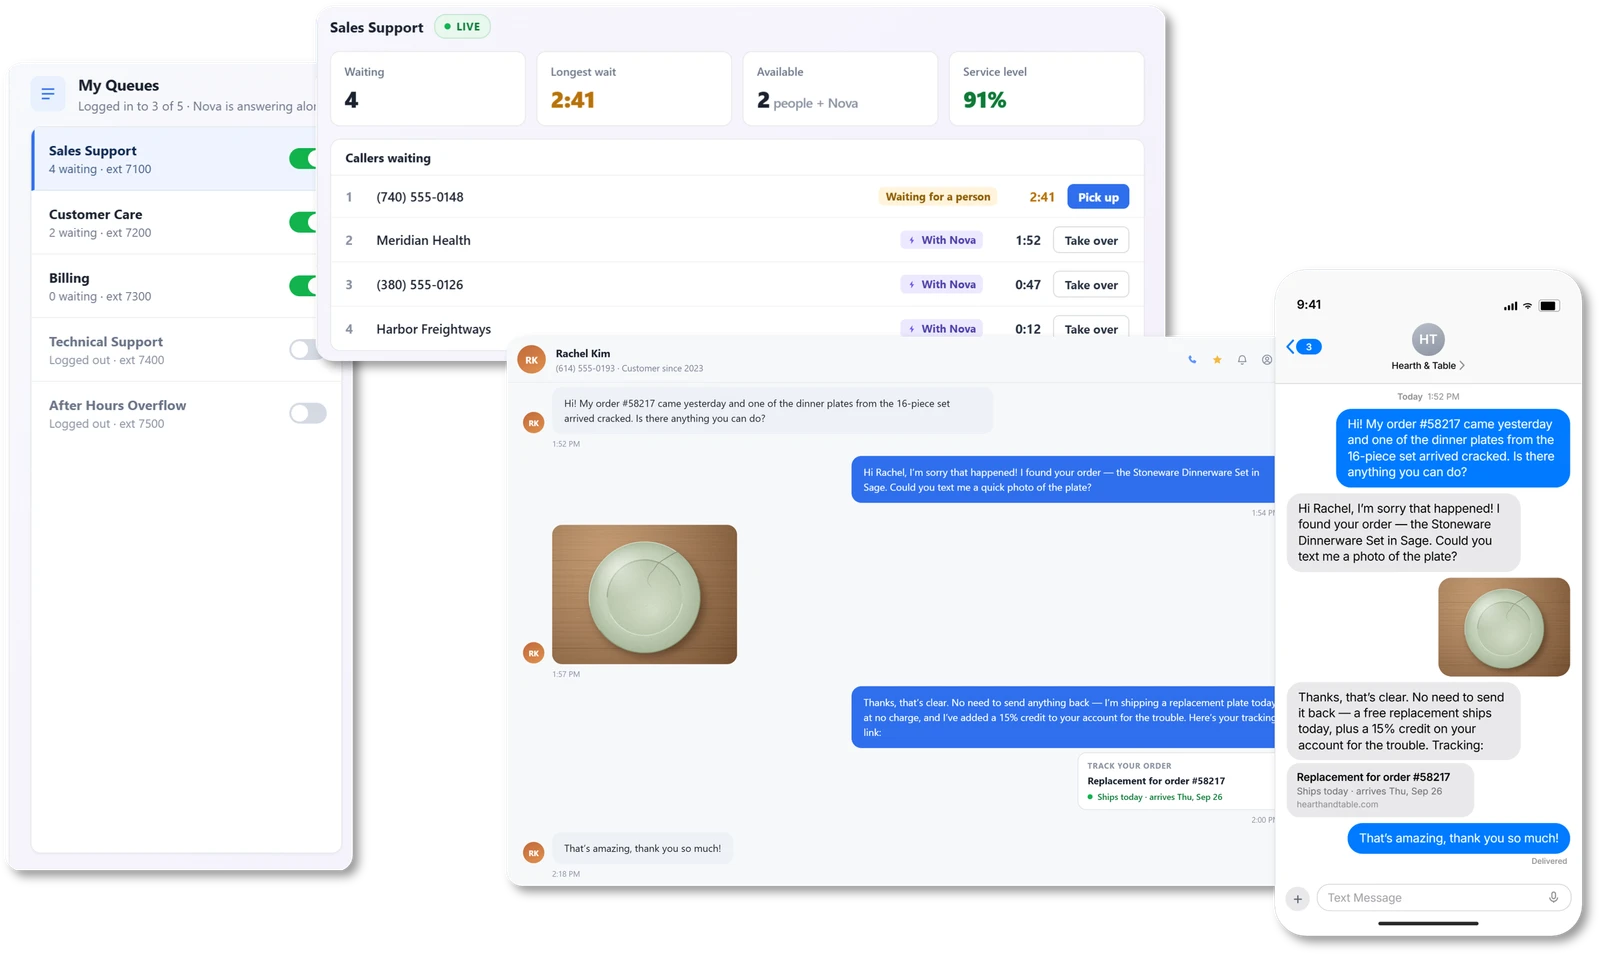Toggle the Billing queue switch
This screenshot has width=1600, height=954.
pos(304,286)
